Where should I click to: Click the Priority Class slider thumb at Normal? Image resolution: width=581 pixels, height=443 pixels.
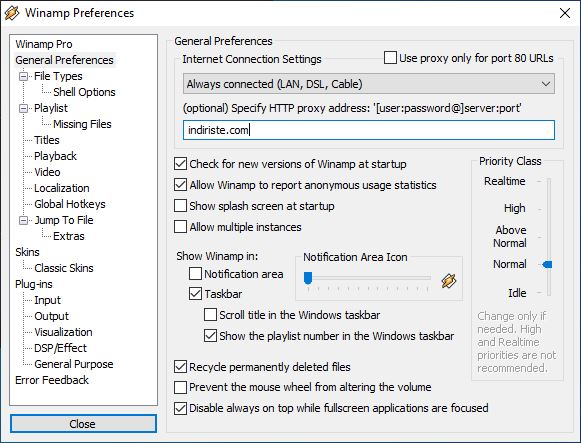548,264
